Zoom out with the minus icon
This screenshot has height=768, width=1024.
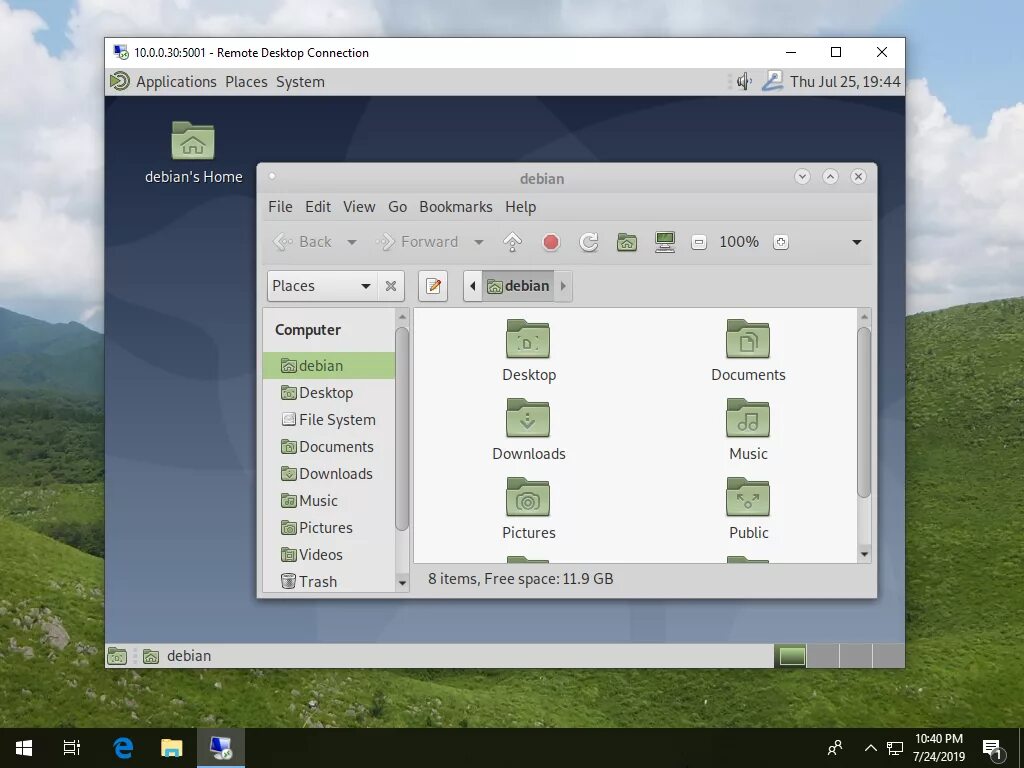(699, 242)
